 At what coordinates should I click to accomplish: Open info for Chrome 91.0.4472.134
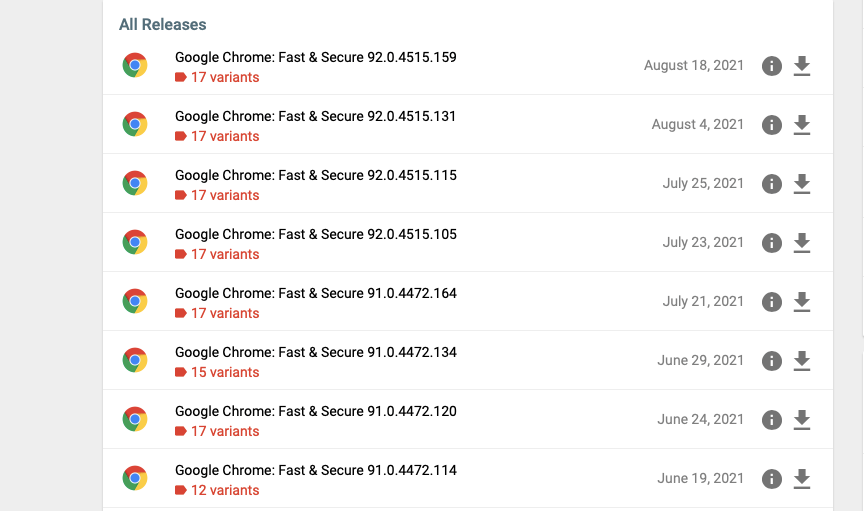click(771, 361)
